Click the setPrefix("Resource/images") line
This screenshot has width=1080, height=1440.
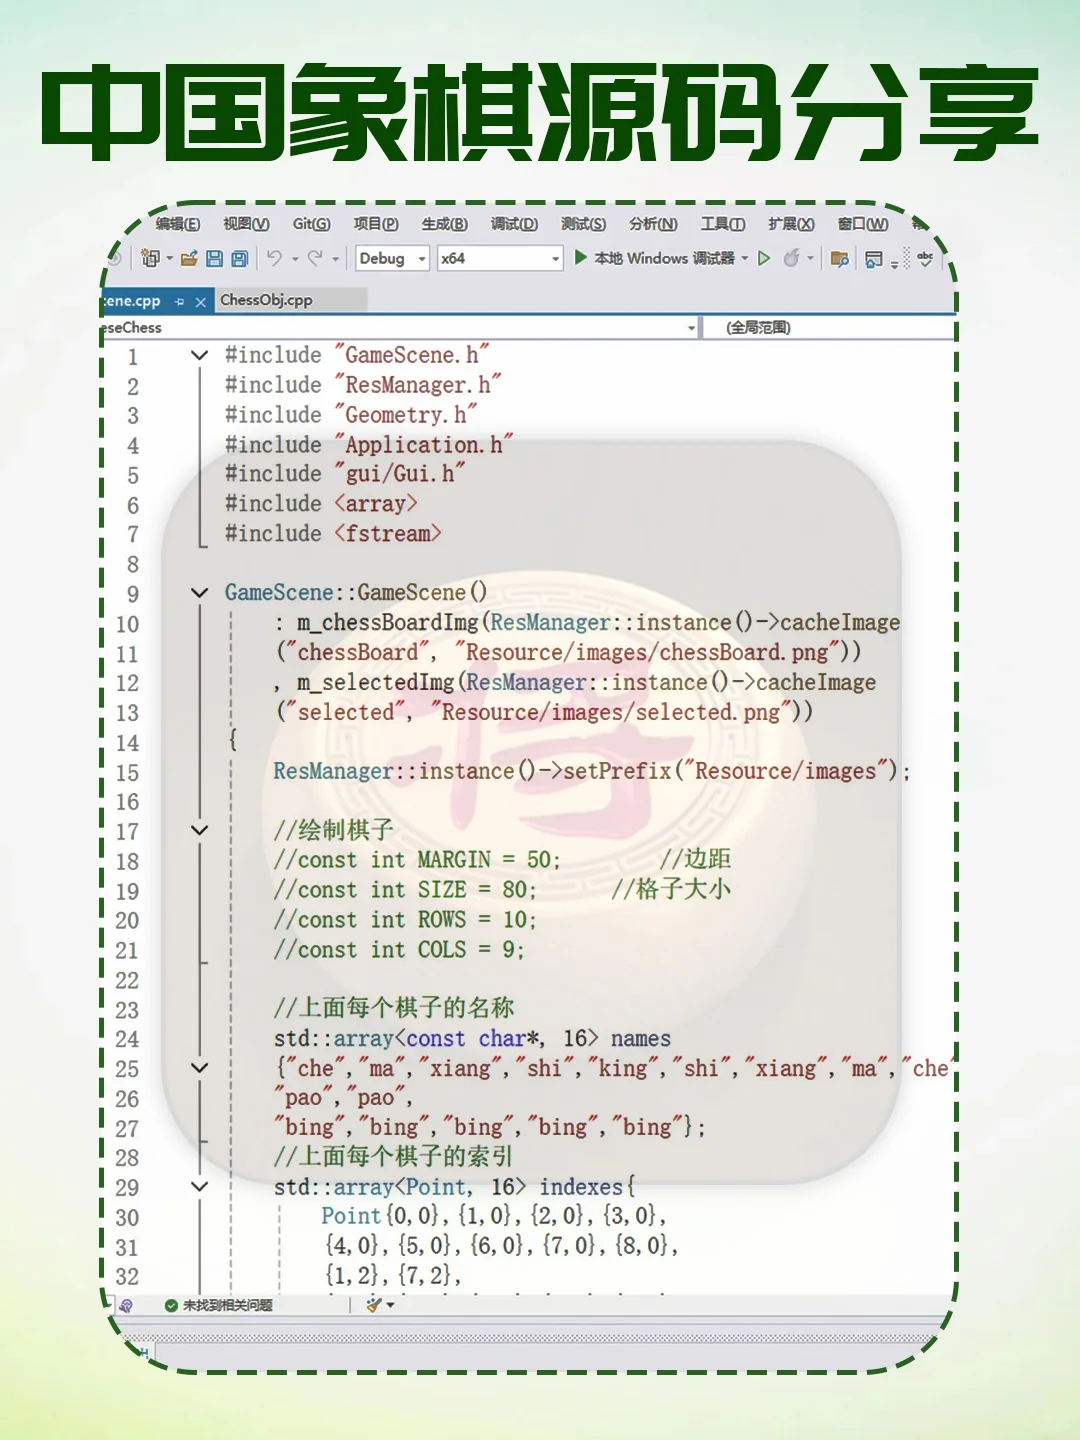[x=592, y=771]
